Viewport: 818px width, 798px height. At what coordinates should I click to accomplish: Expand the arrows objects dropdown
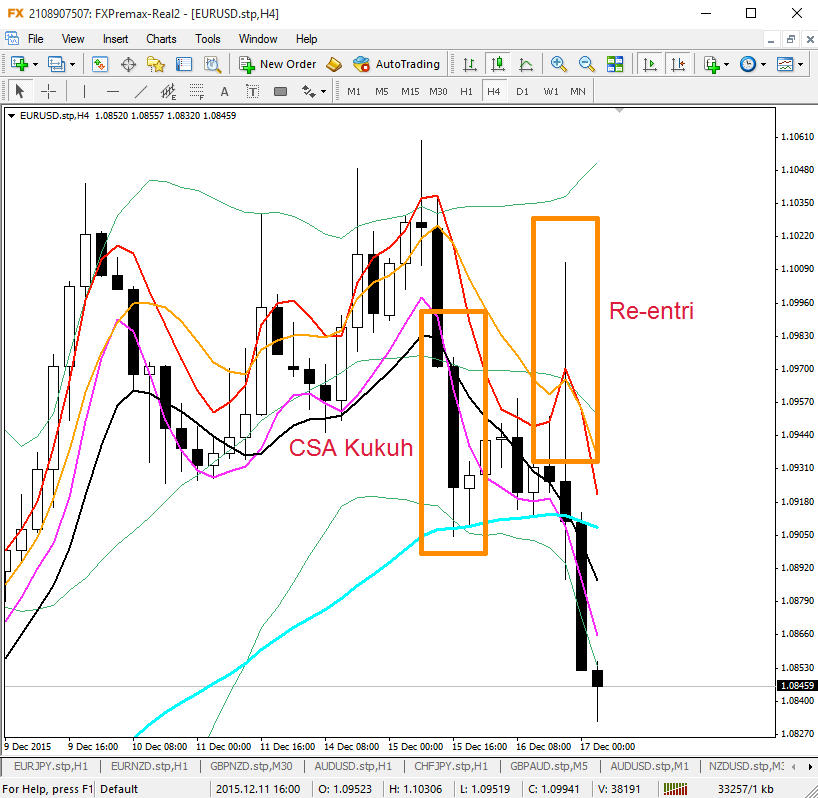point(323,92)
